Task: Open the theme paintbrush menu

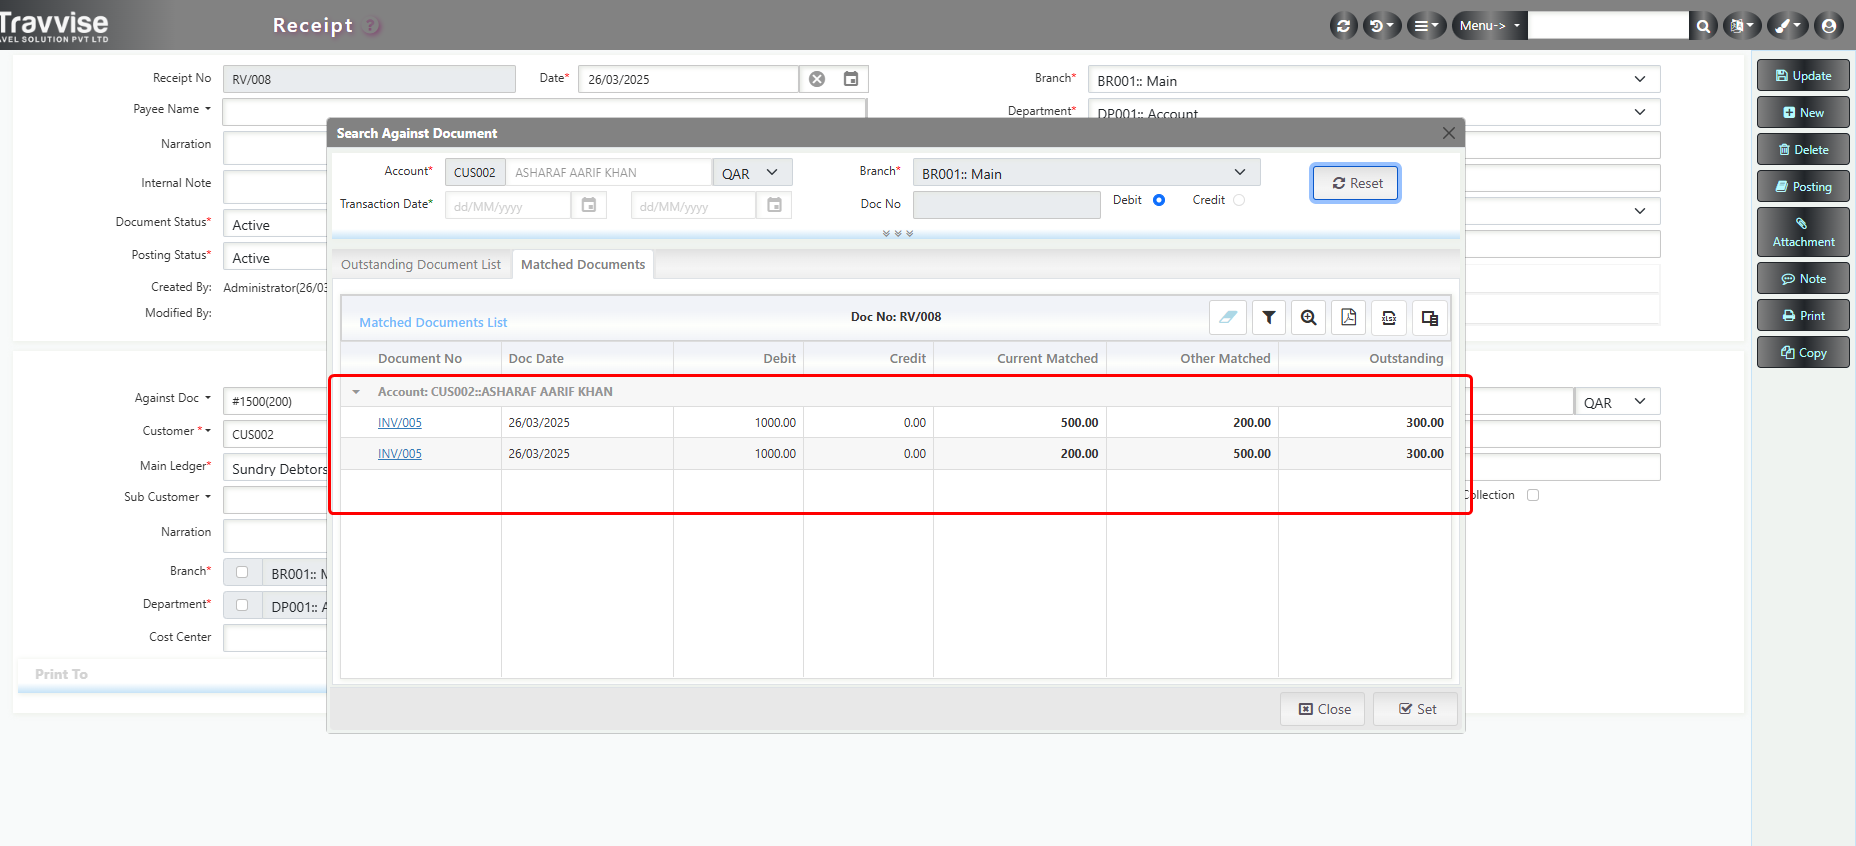Action: 1788,26
